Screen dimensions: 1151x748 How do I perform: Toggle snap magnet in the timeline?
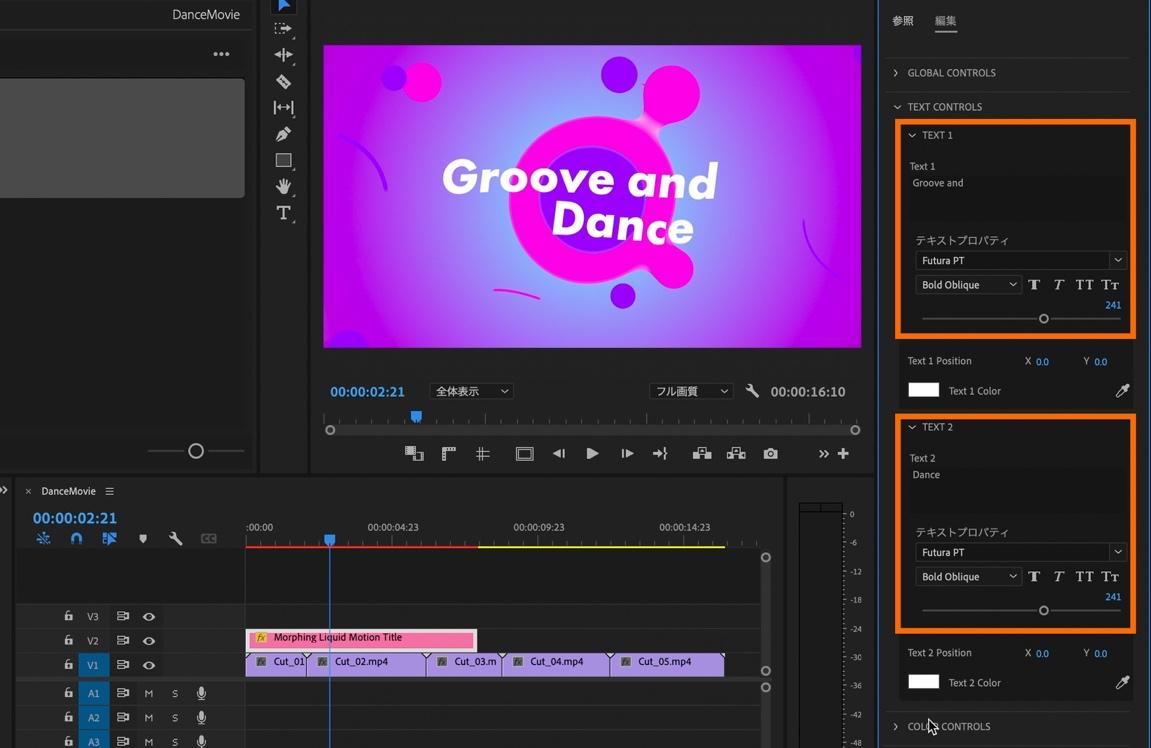76,539
